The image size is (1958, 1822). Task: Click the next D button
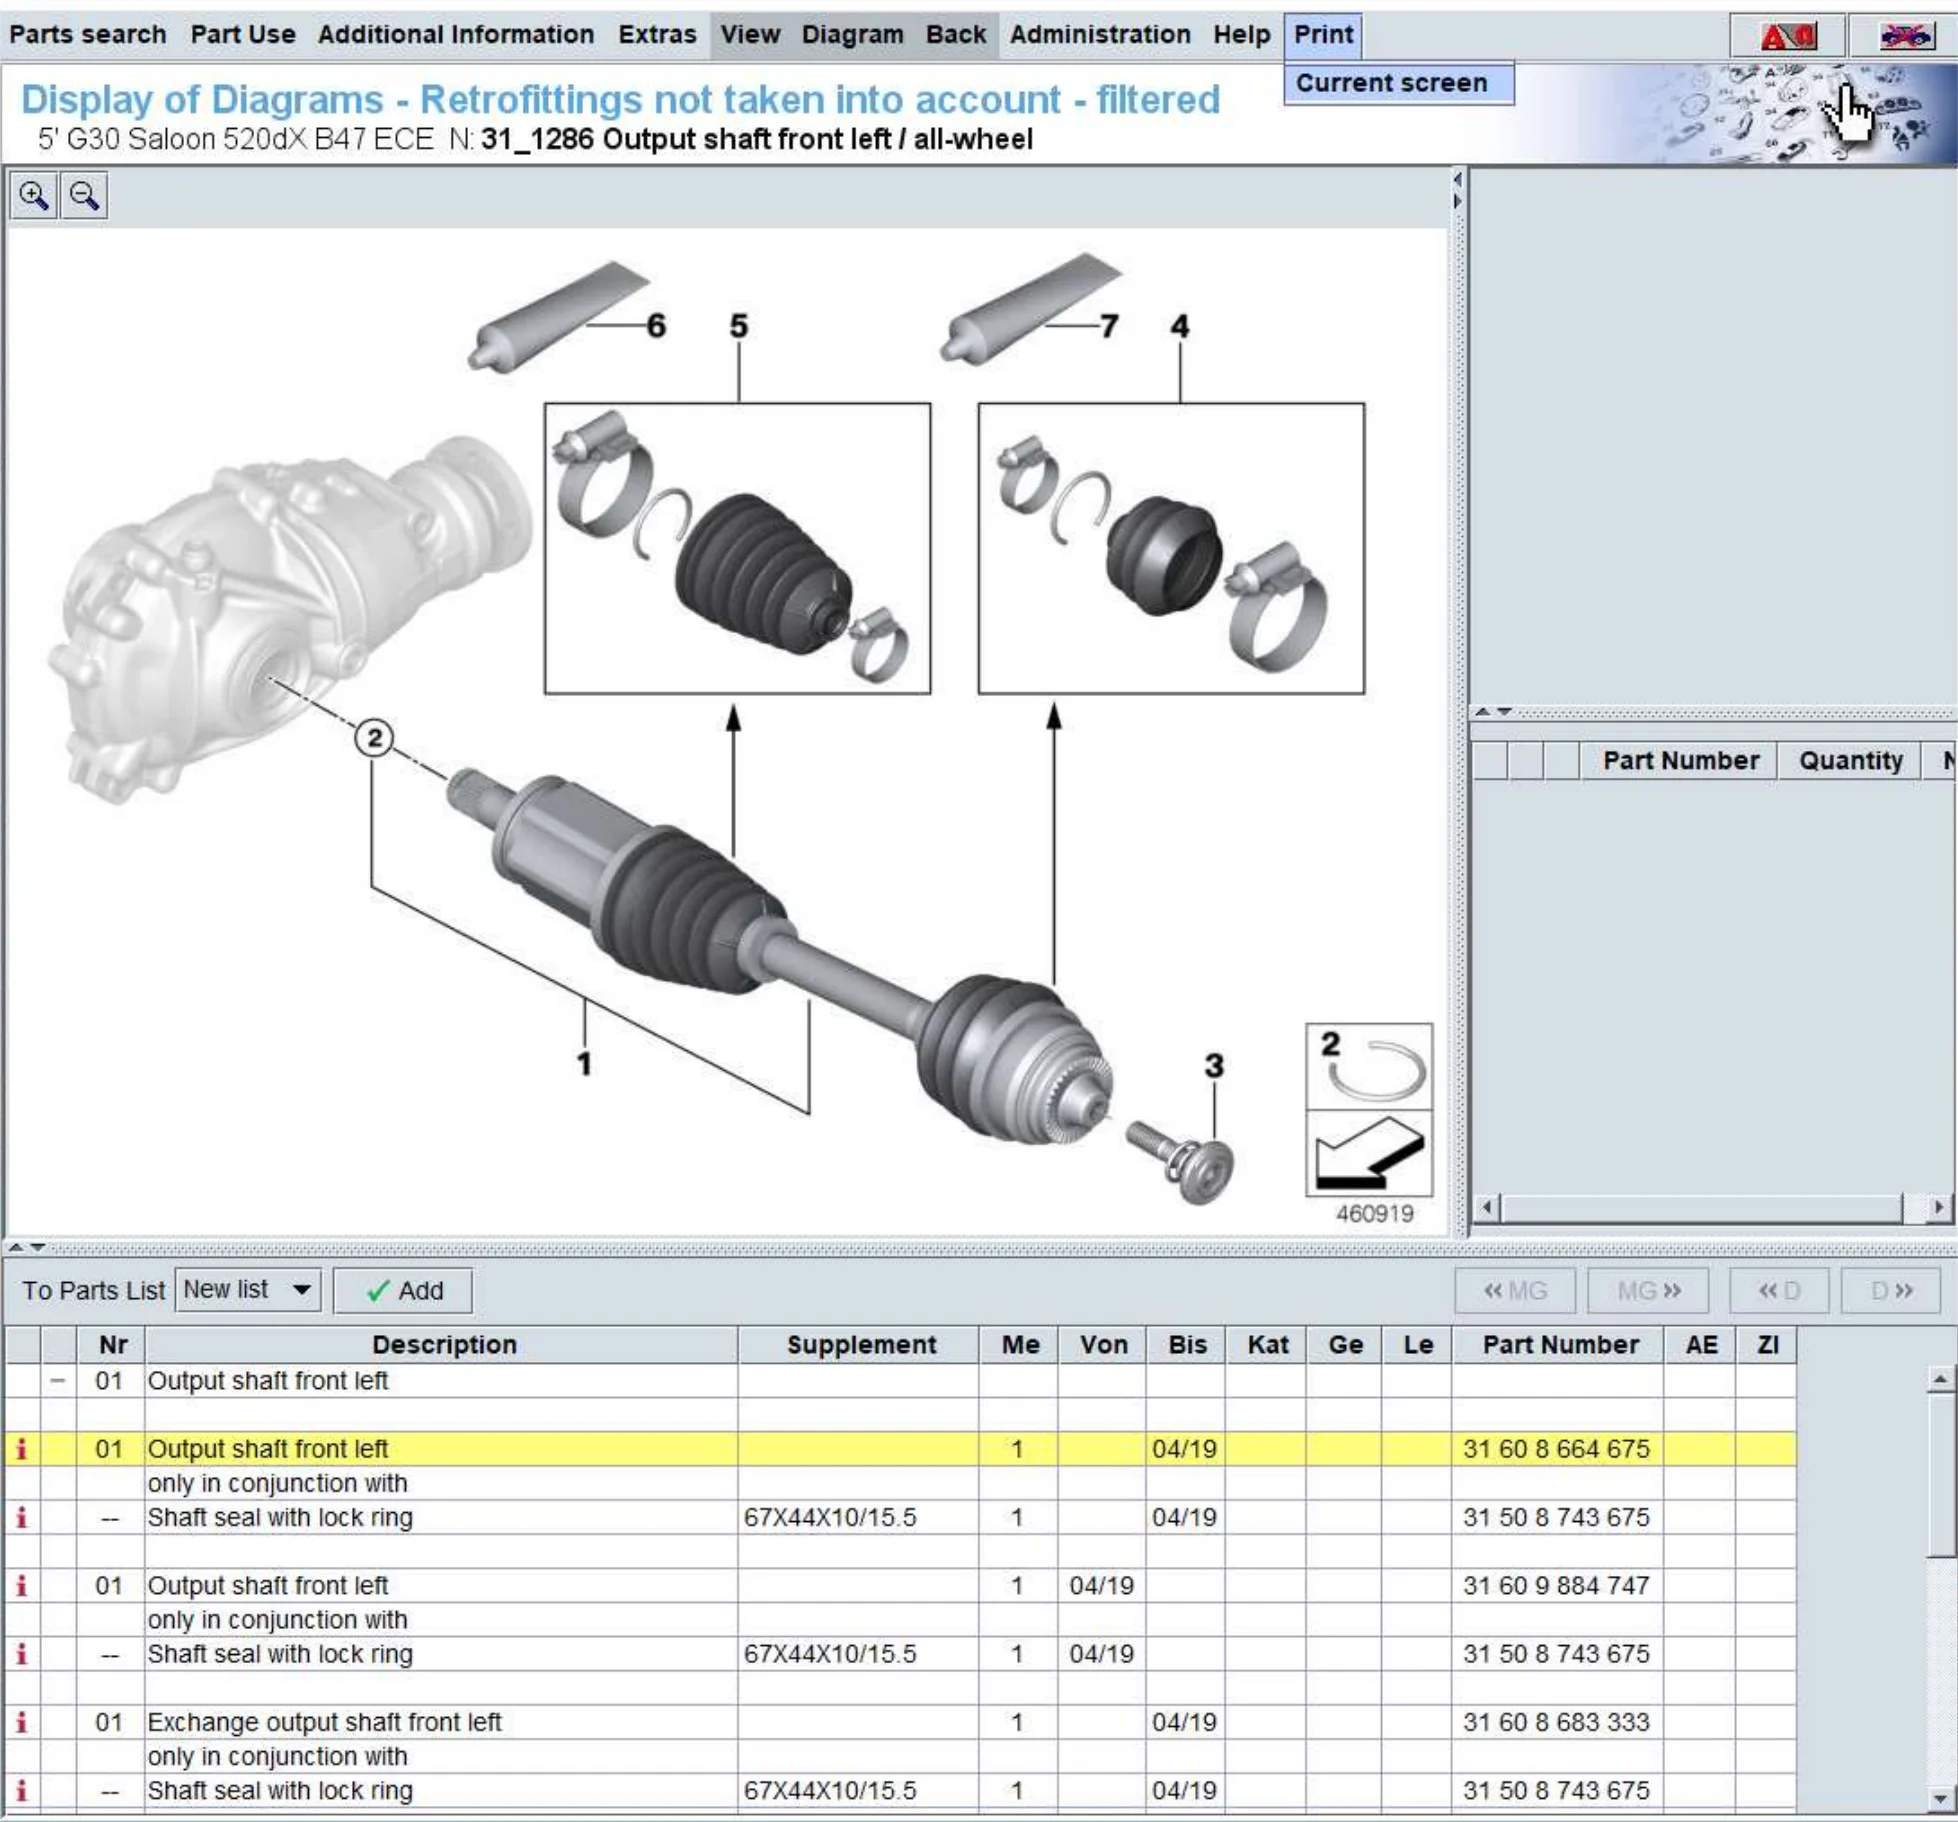pyautogui.click(x=1891, y=1290)
